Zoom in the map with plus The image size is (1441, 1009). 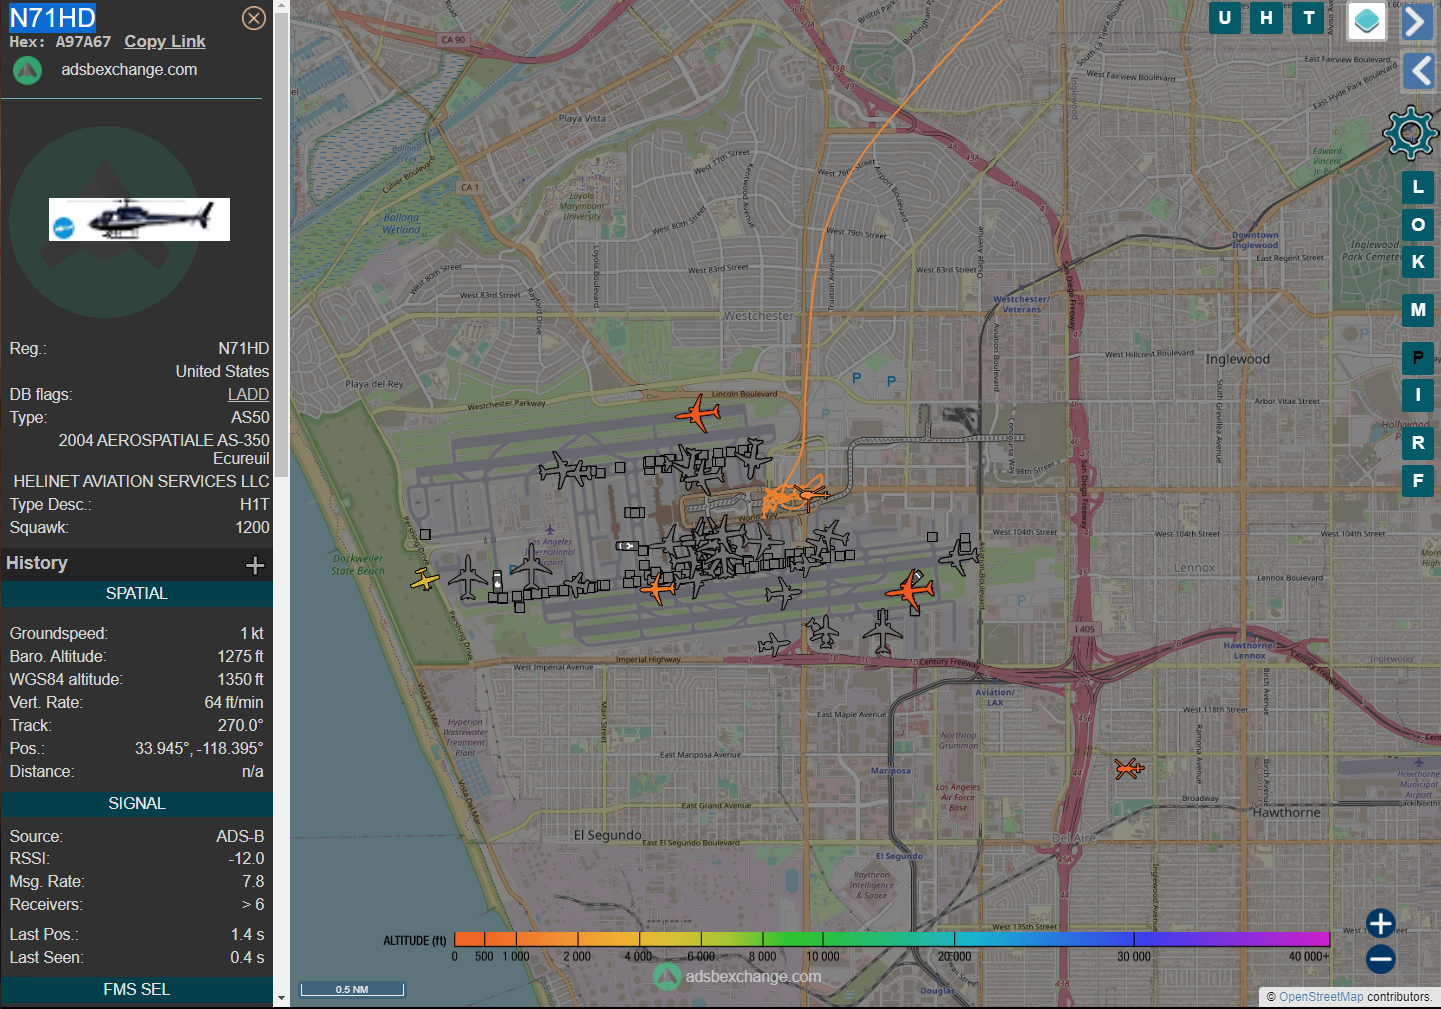1381,923
